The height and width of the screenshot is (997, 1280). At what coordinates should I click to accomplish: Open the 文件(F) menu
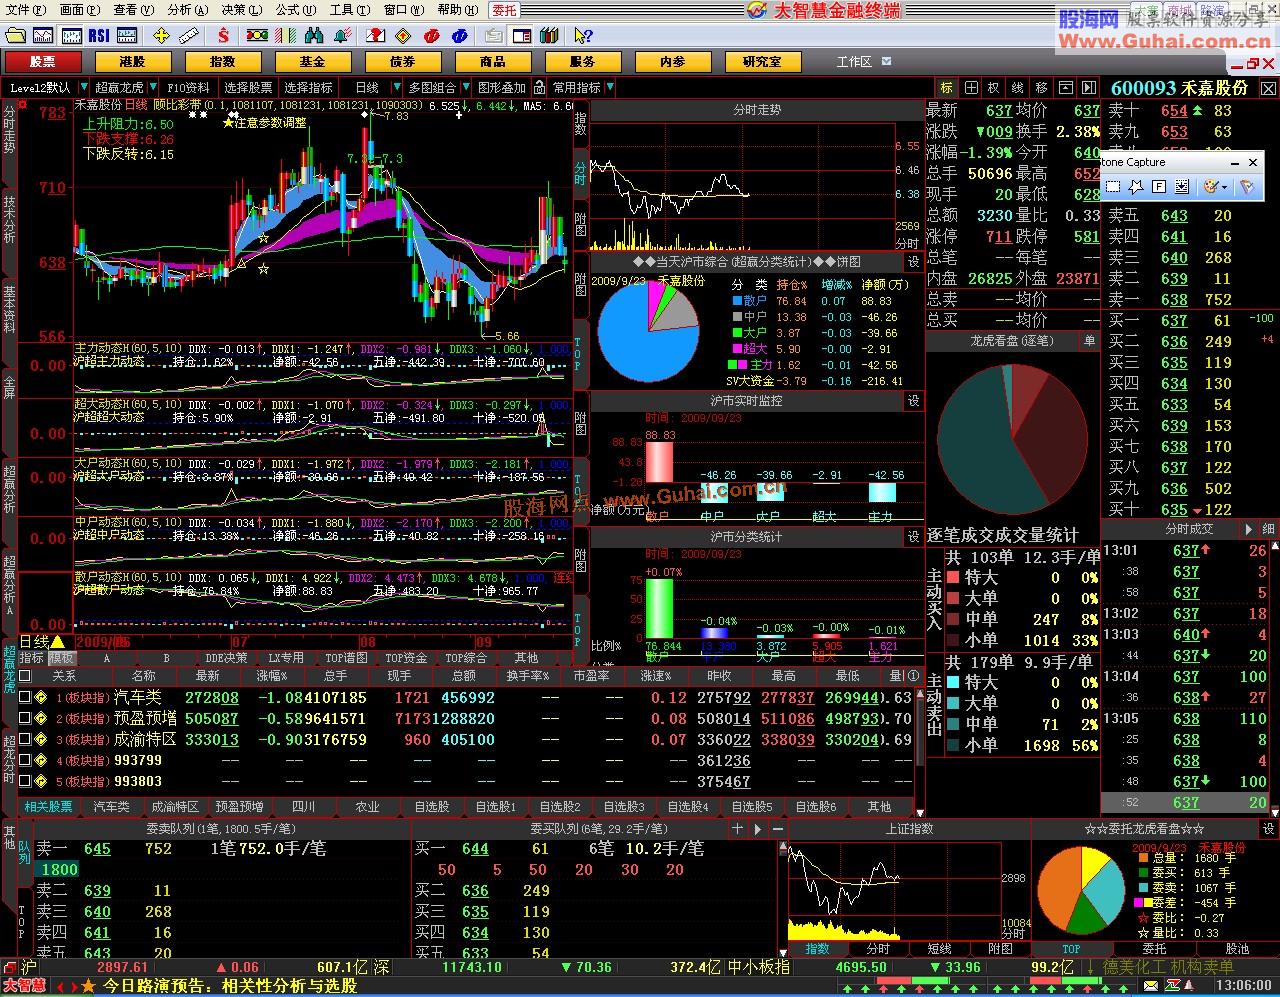pos(25,10)
